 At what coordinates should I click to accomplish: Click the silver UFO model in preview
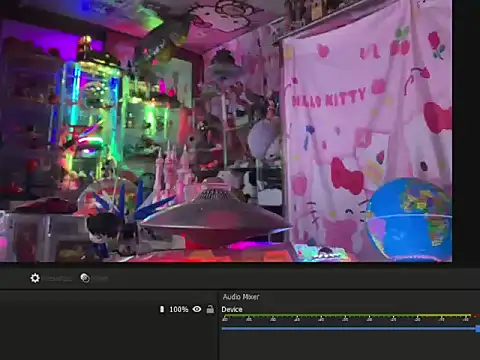click(x=213, y=217)
